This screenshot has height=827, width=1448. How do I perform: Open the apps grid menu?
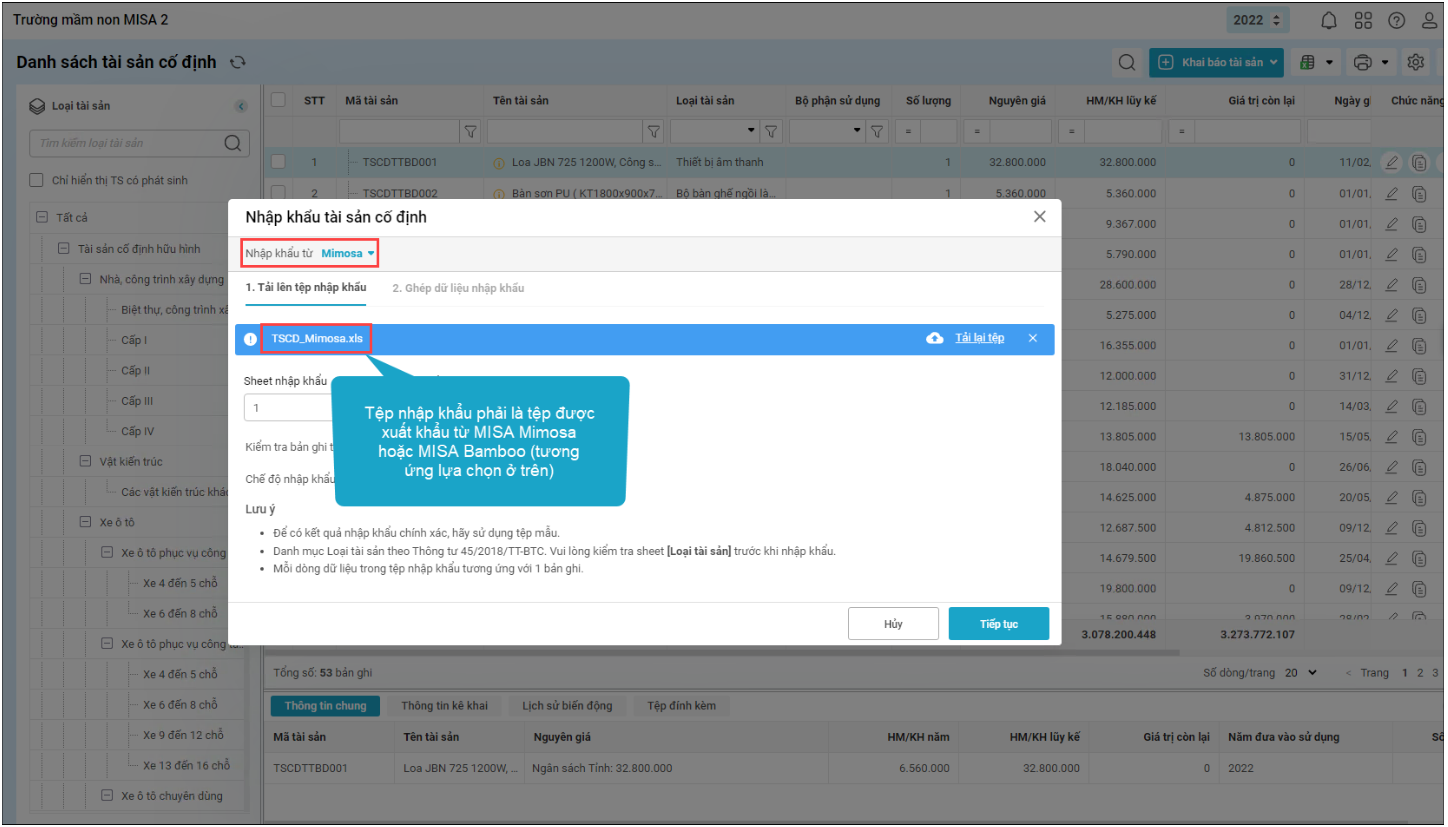pos(1363,20)
